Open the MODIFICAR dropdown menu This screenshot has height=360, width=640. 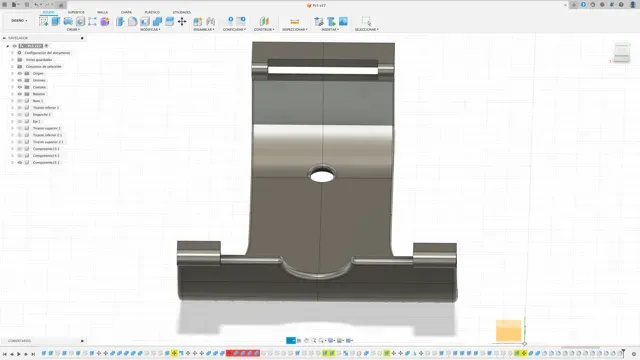tap(150, 30)
